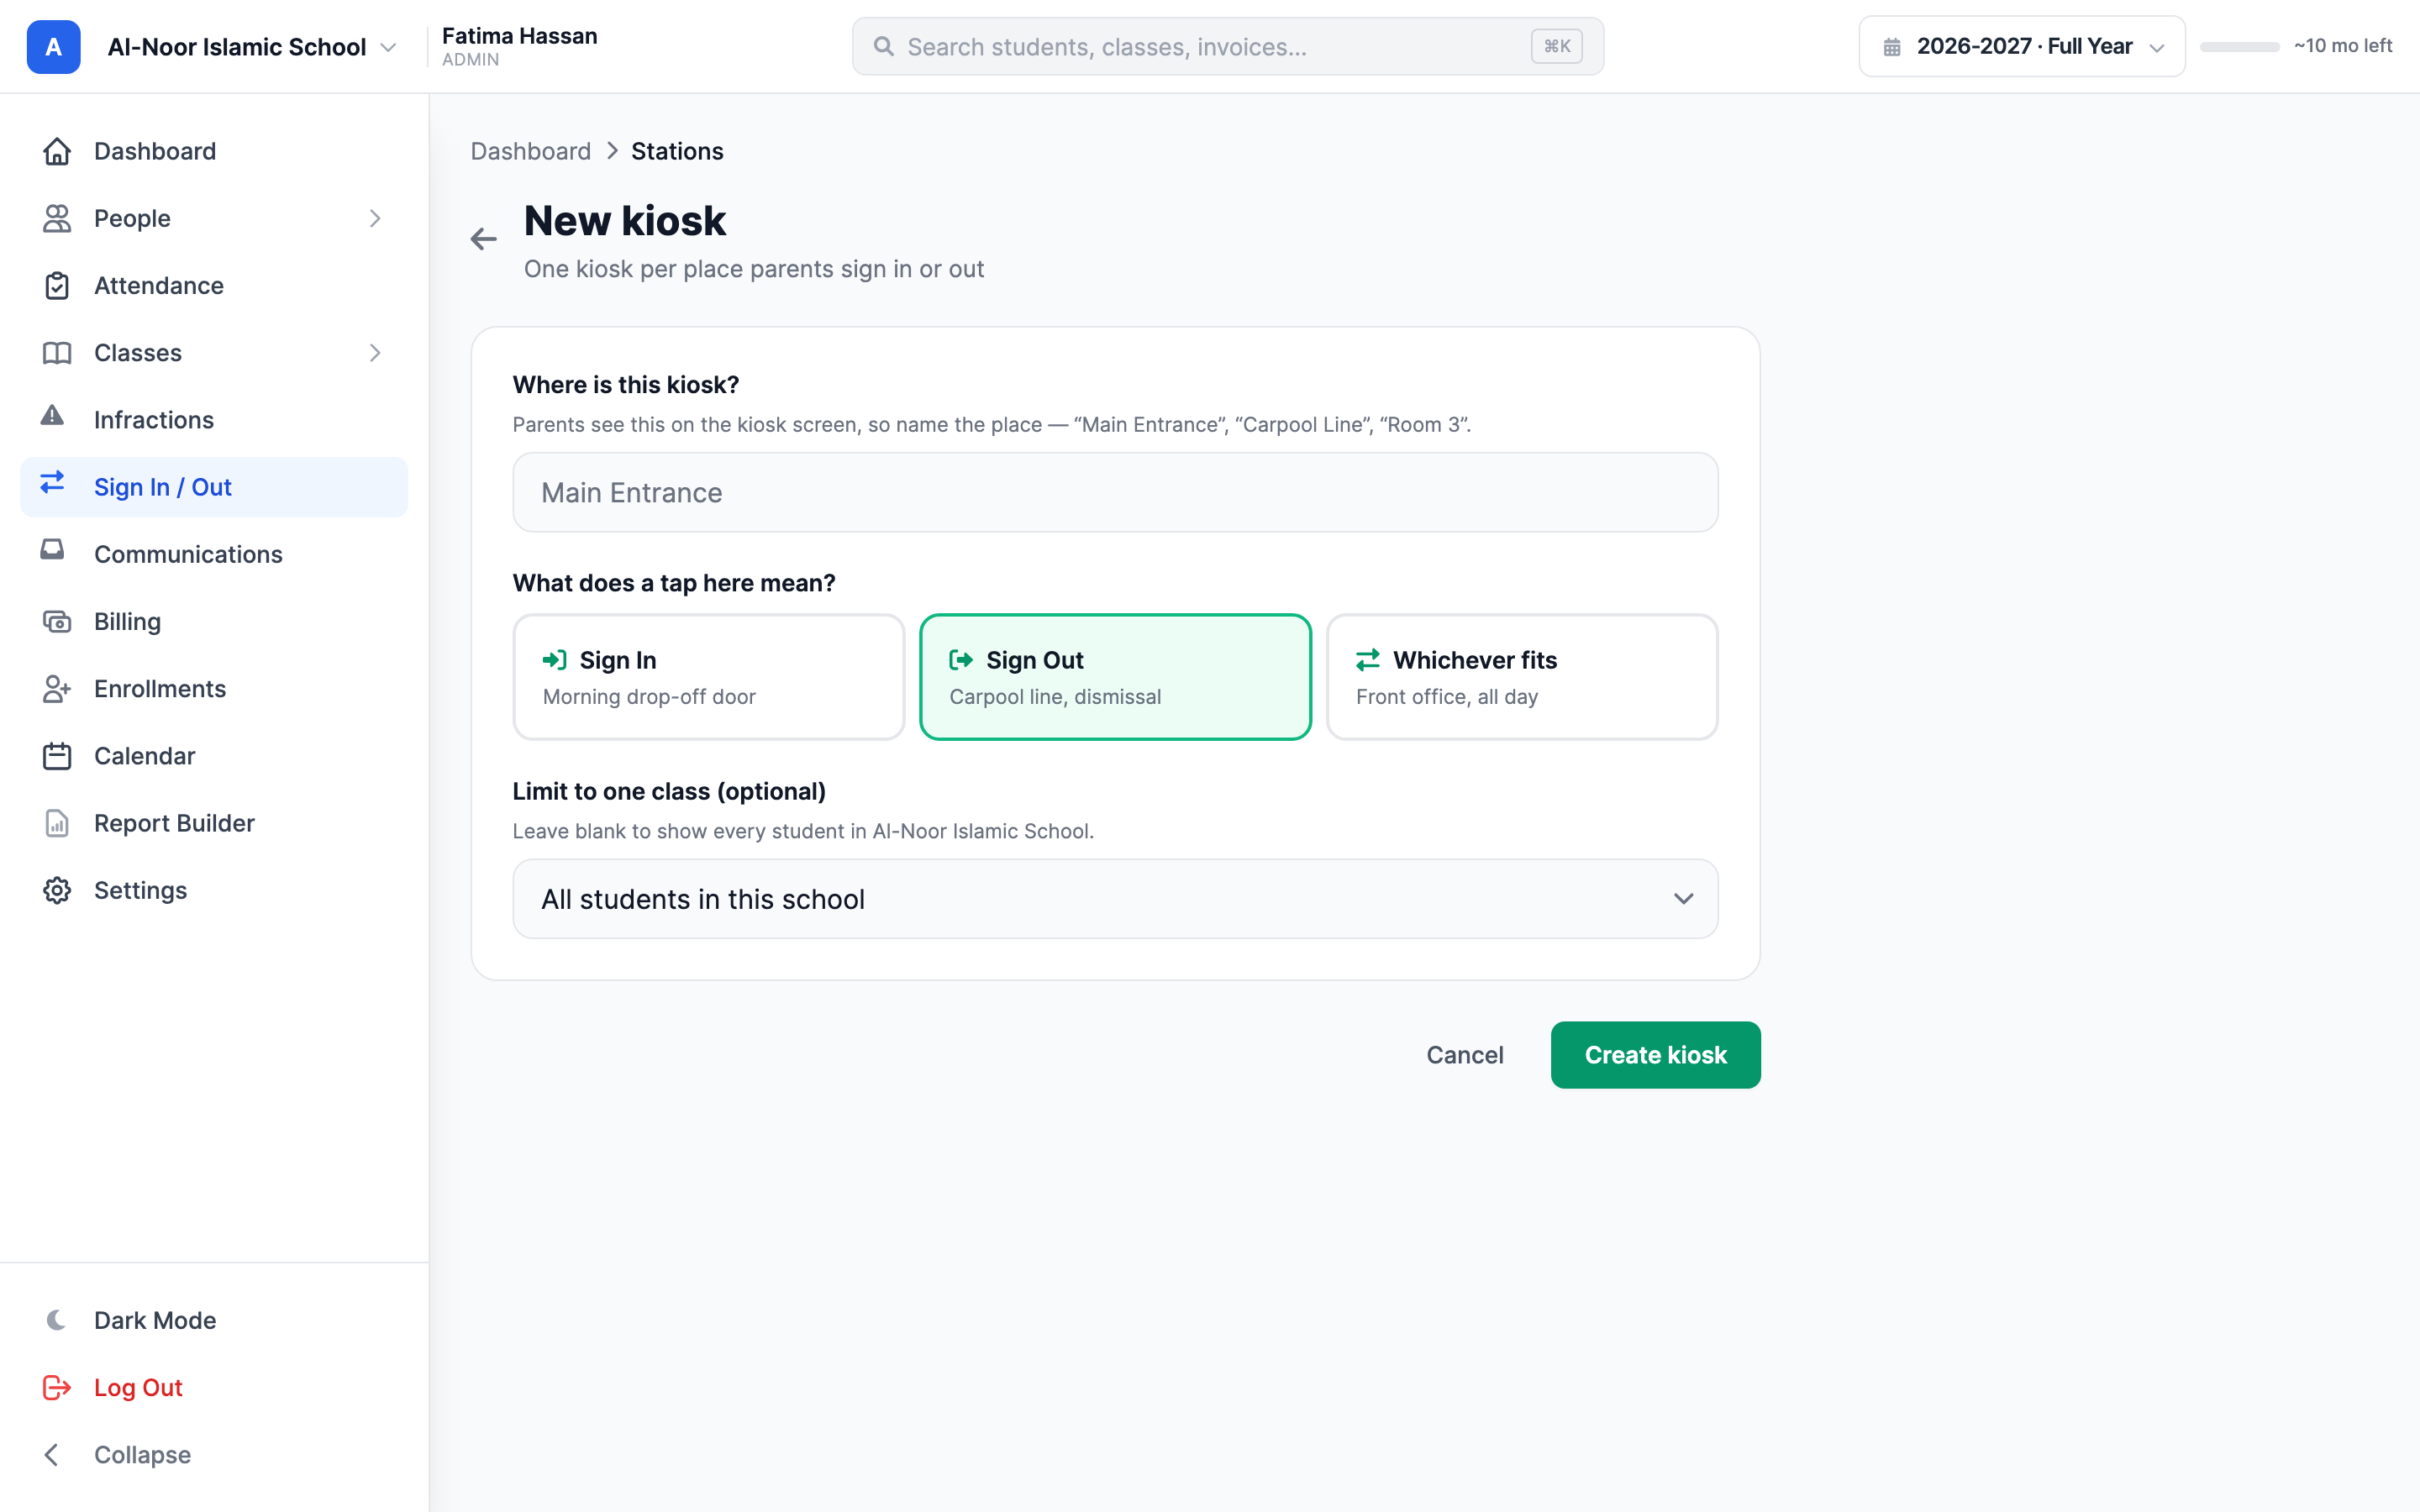
Task: Click the Stations breadcrumb
Action: click(x=677, y=151)
